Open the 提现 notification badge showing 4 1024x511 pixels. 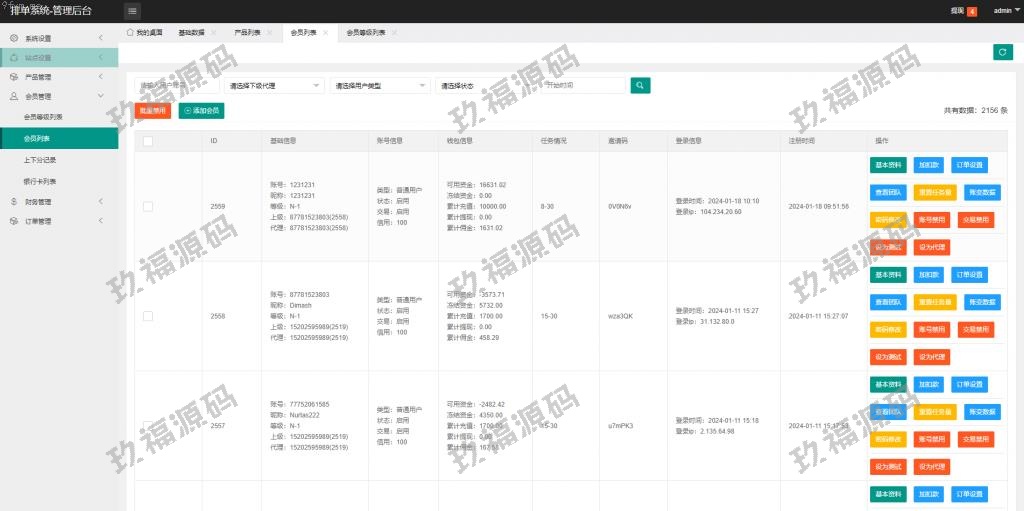click(x=971, y=11)
